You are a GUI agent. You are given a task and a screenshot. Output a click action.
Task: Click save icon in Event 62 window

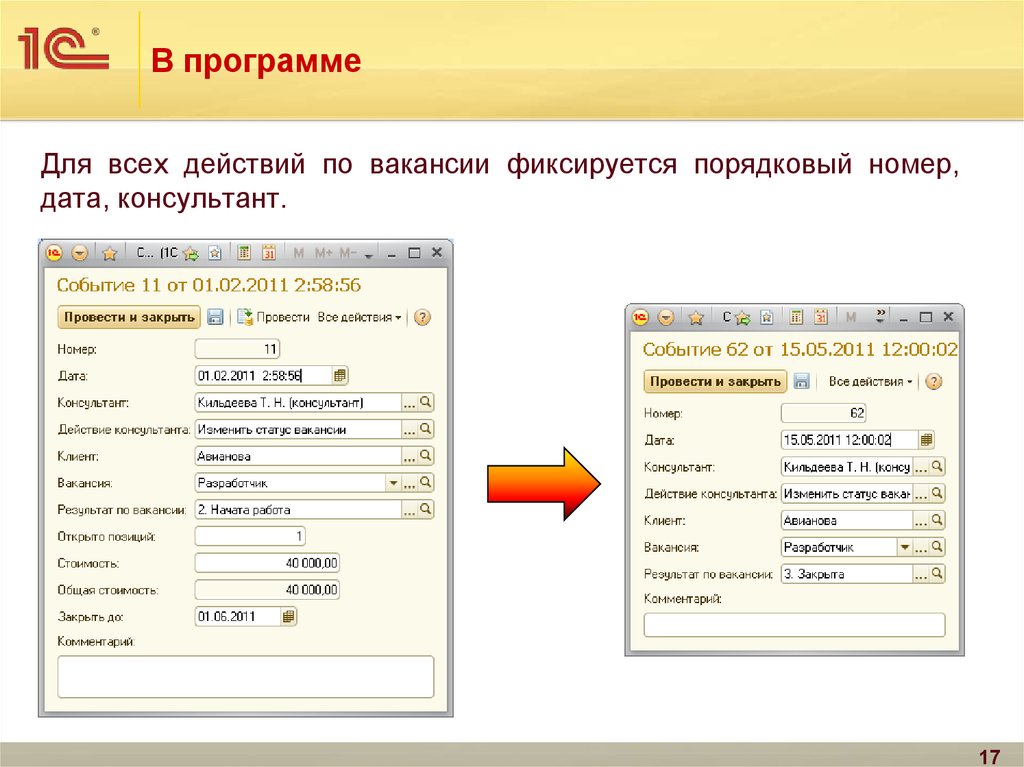coord(801,381)
